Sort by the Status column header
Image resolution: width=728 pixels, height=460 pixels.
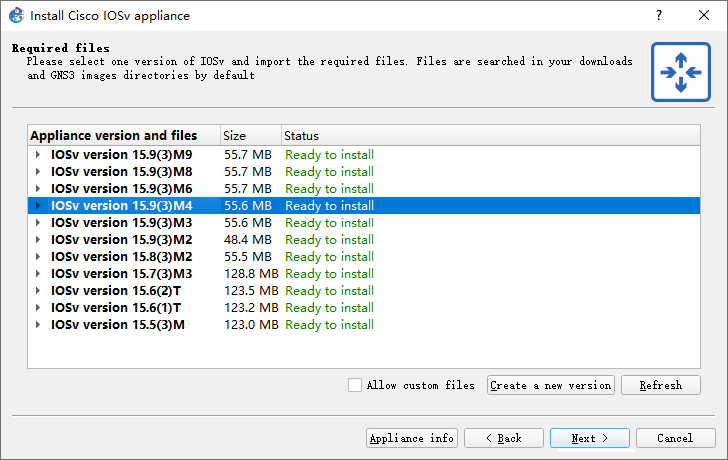(491, 136)
